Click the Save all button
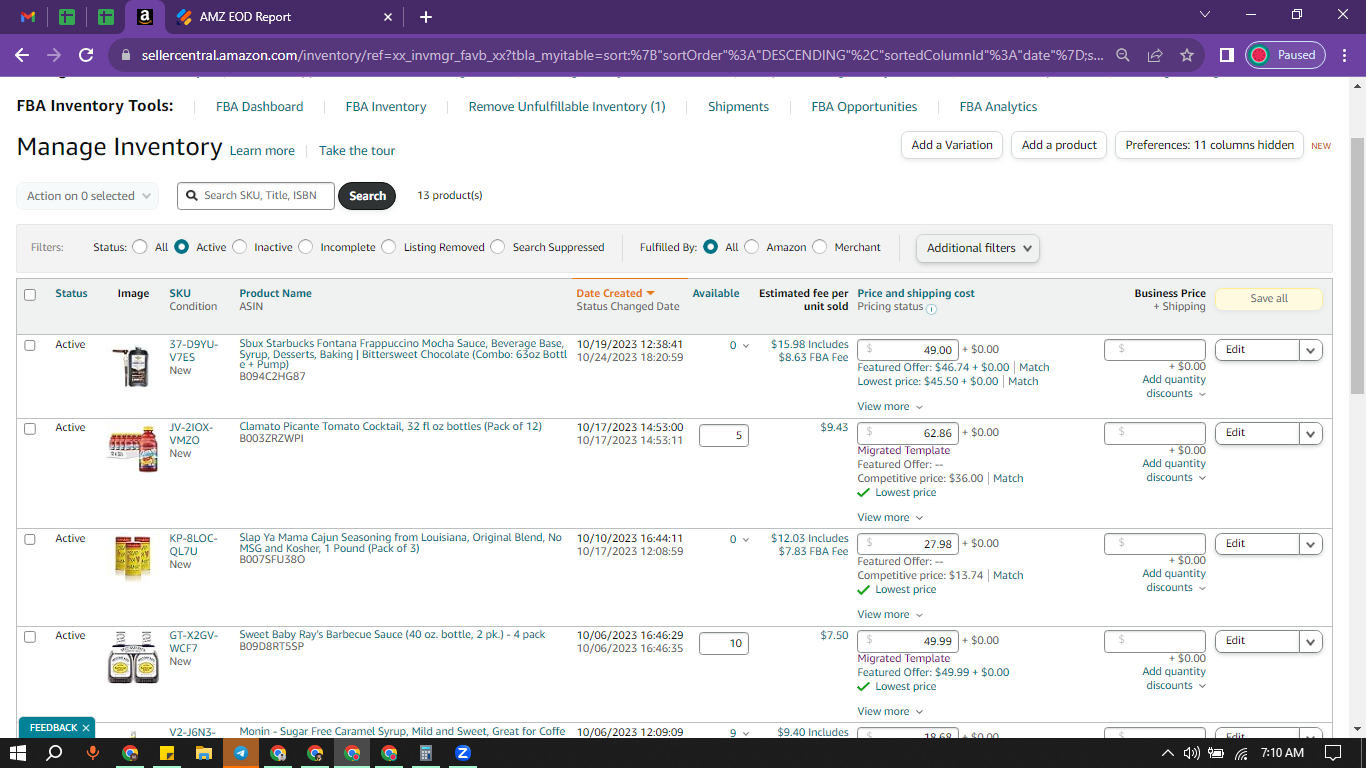 click(x=1269, y=298)
